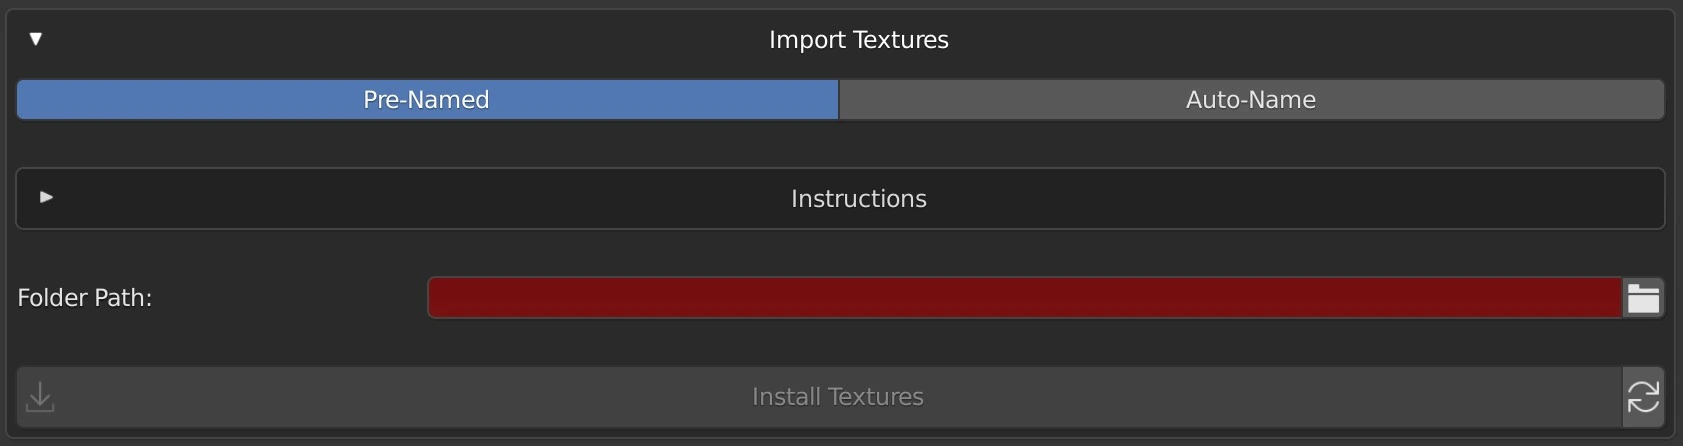Open the folder browser icon

[x=1643, y=298]
